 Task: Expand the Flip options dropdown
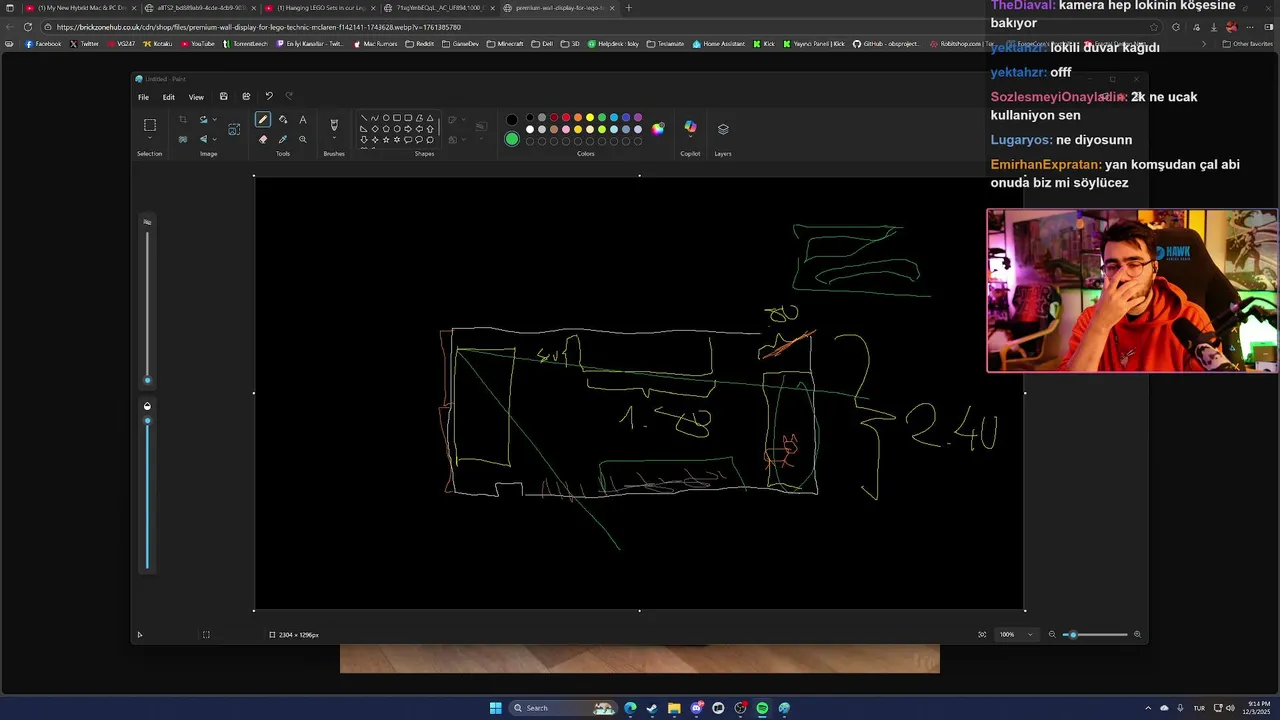pyautogui.click(x=214, y=139)
